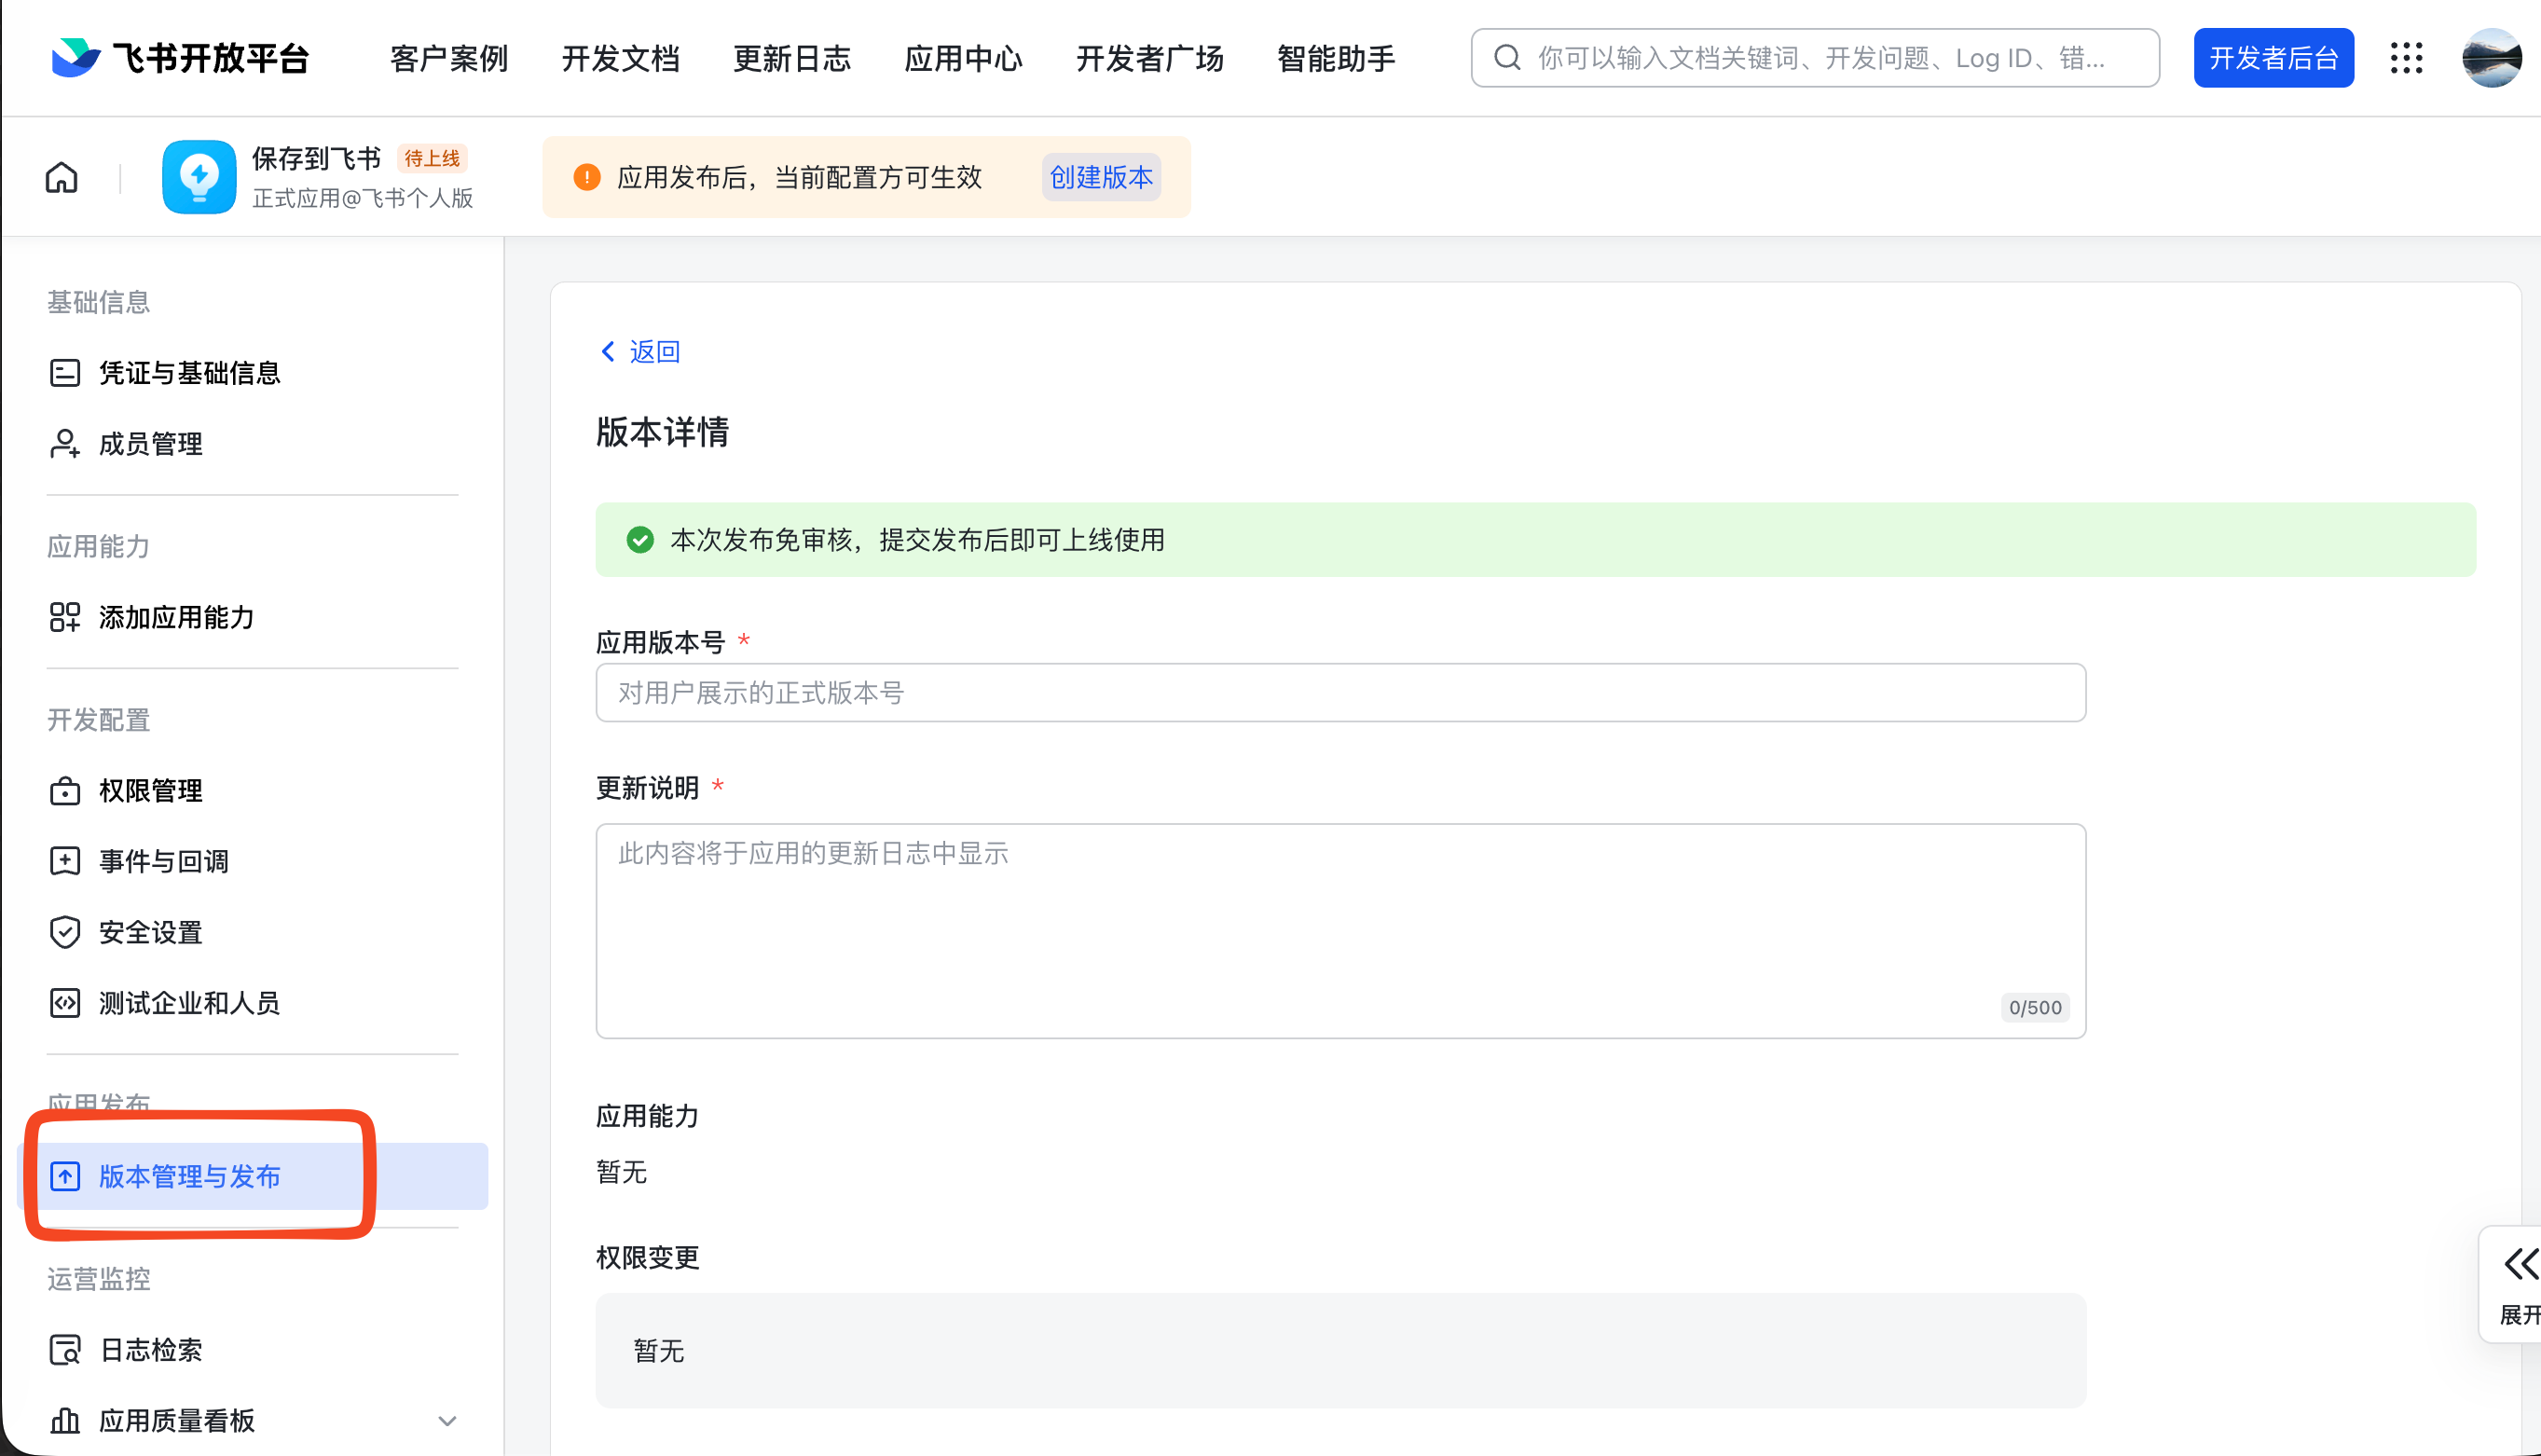Click the 保存到飞书 app logo

click(199, 176)
